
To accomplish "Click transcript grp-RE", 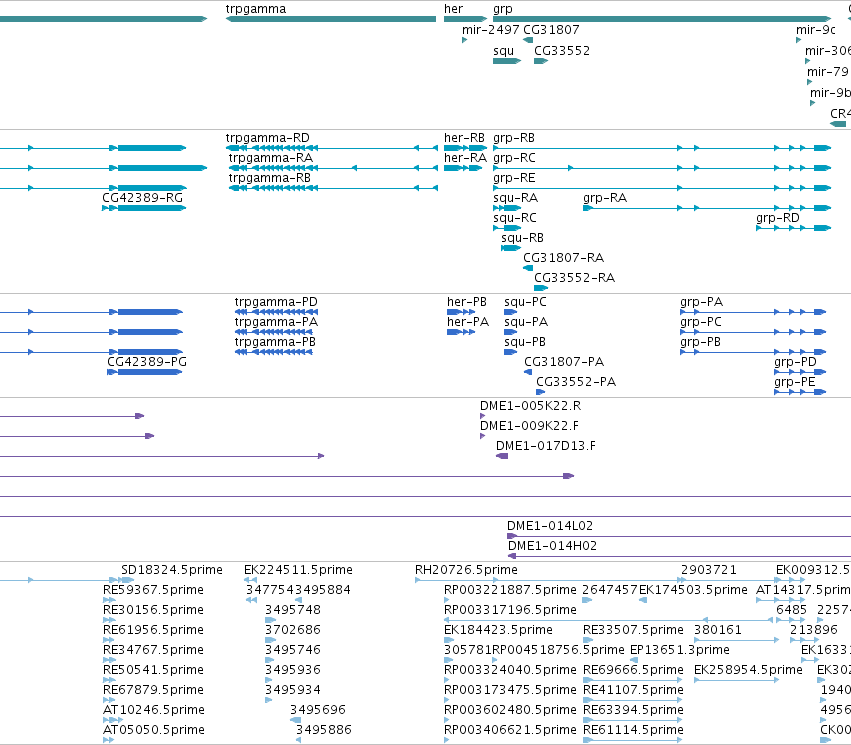I will pos(662,188).
